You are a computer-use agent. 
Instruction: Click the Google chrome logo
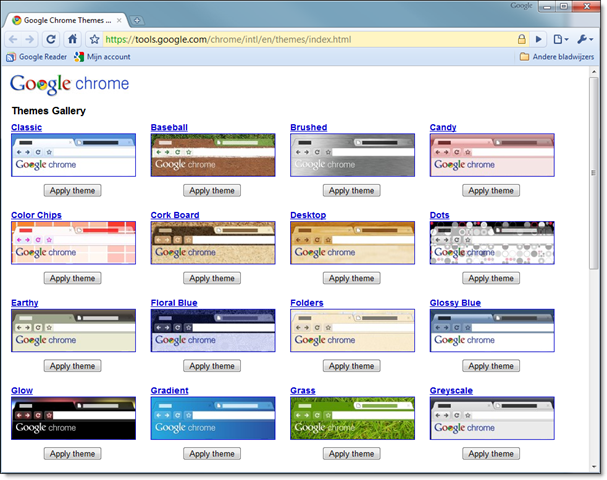pyautogui.click(x=70, y=84)
